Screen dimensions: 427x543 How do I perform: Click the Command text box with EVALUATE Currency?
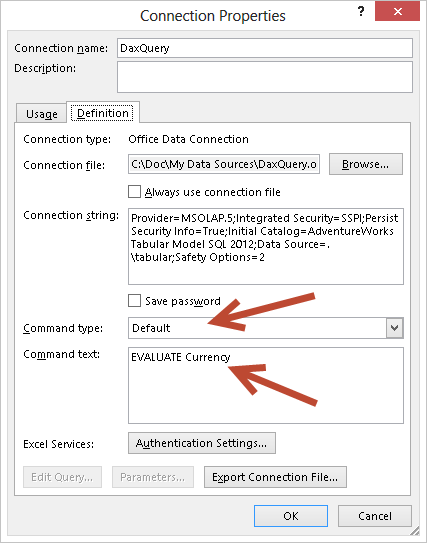pyautogui.click(x=266, y=385)
